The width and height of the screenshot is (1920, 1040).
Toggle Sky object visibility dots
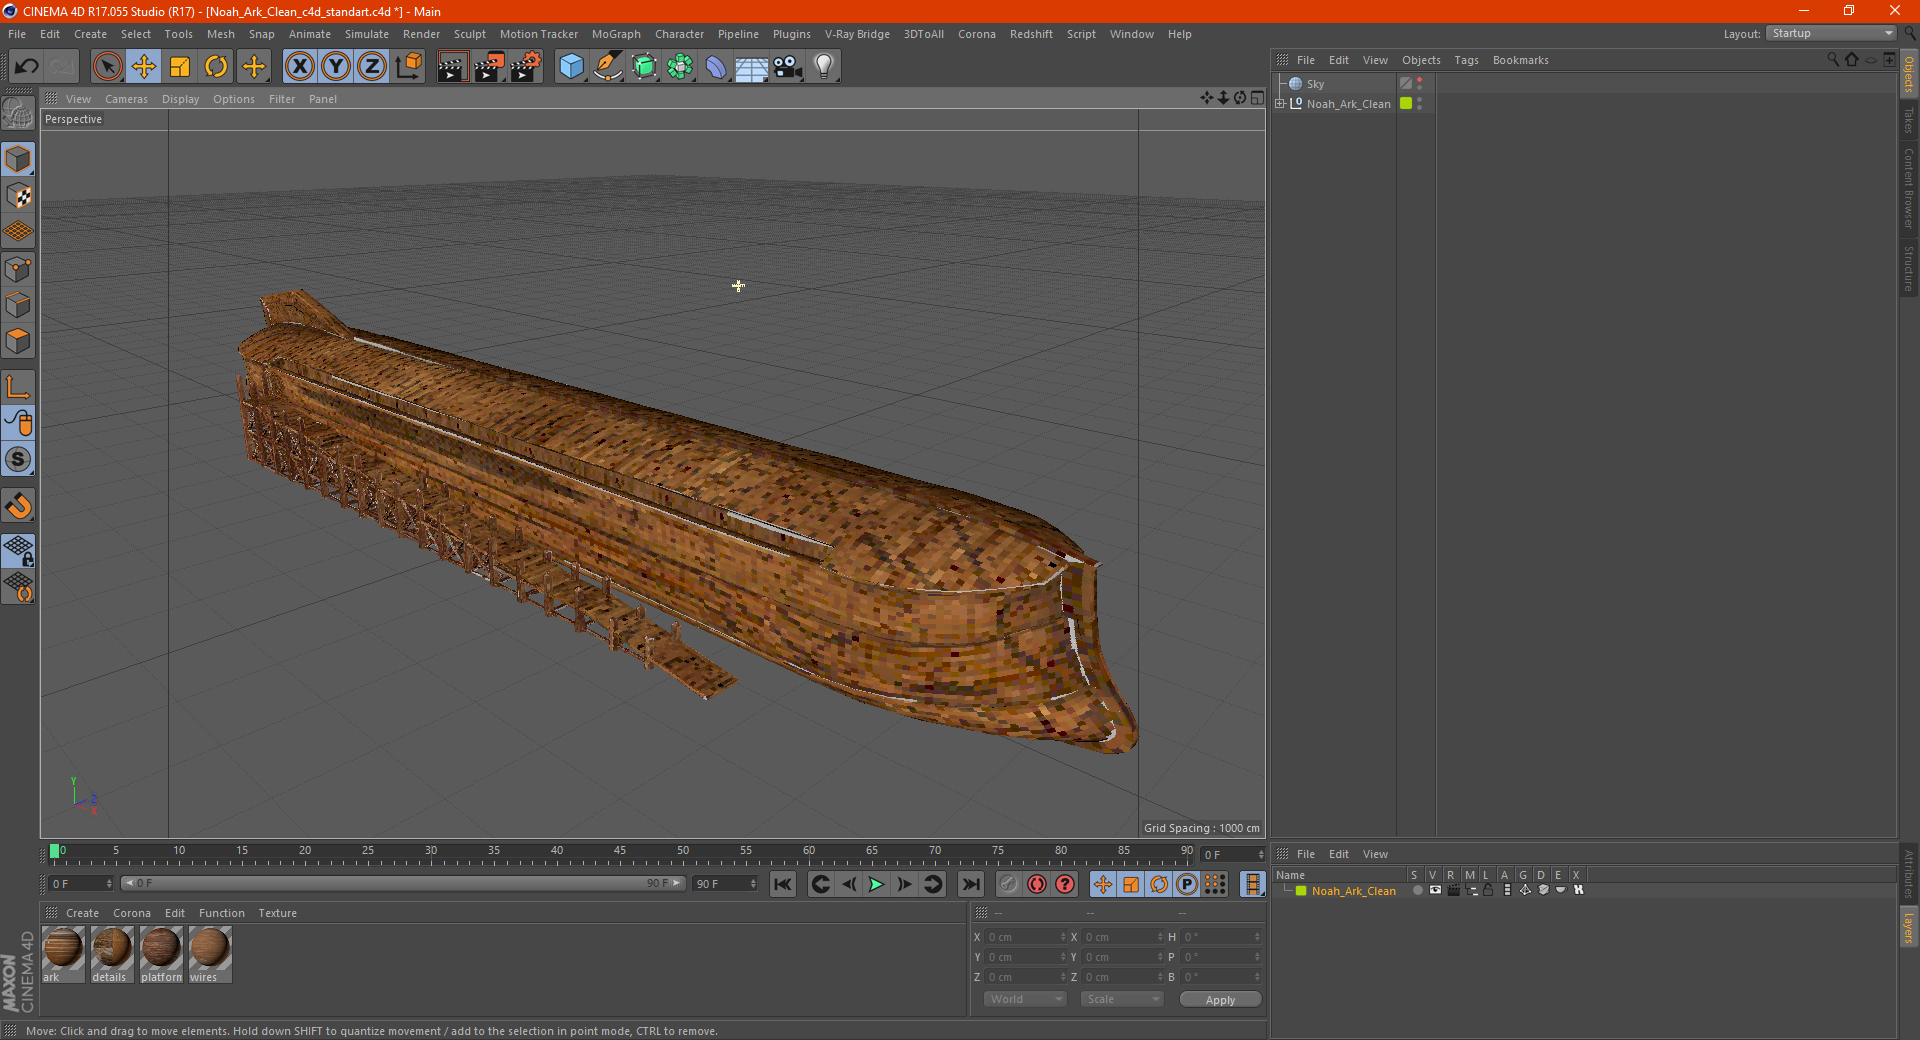1420,84
